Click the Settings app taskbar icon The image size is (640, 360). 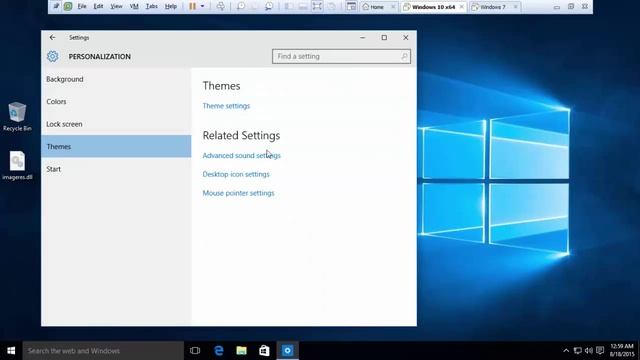tap(287, 351)
